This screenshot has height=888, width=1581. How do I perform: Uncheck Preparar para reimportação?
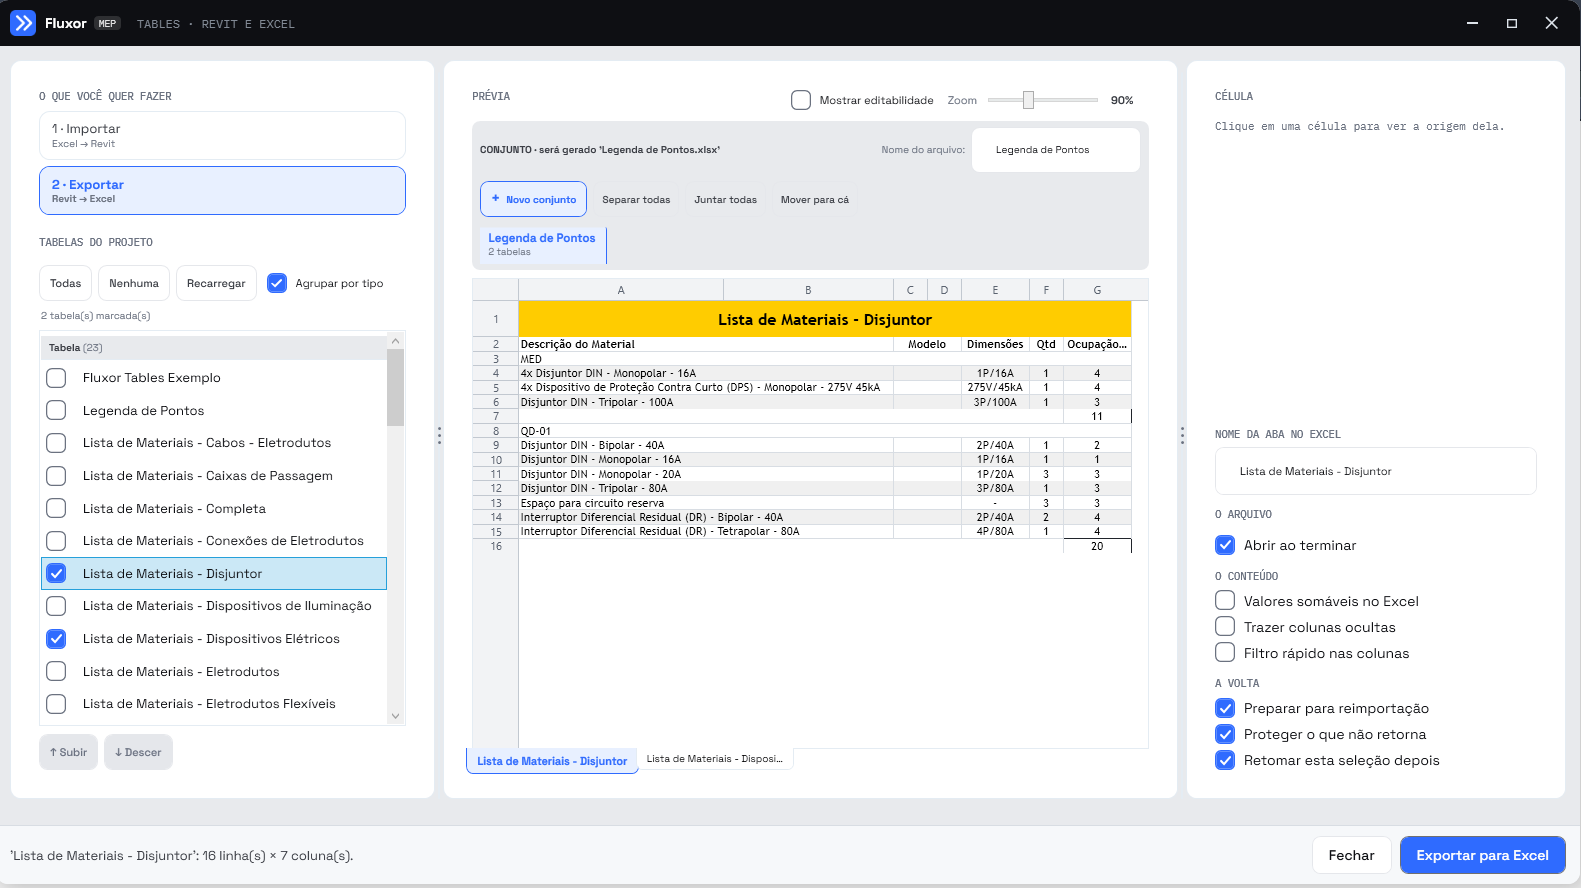click(1225, 708)
